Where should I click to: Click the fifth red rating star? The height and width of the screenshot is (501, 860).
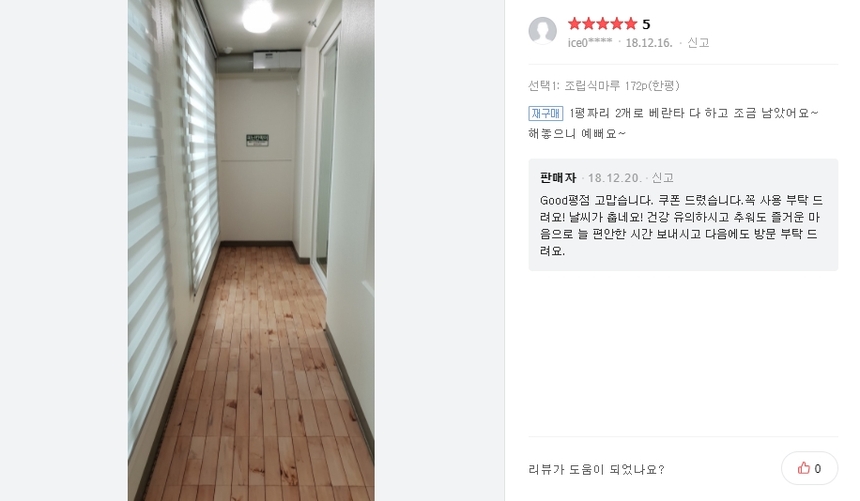click(630, 24)
